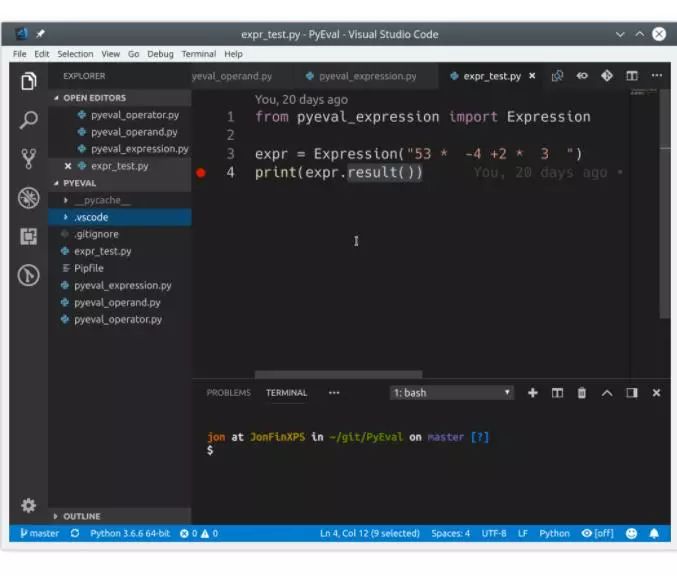Screen dimensions: 677x576
Task: Click the diamond git icon in editor toolbar
Action: tap(607, 76)
